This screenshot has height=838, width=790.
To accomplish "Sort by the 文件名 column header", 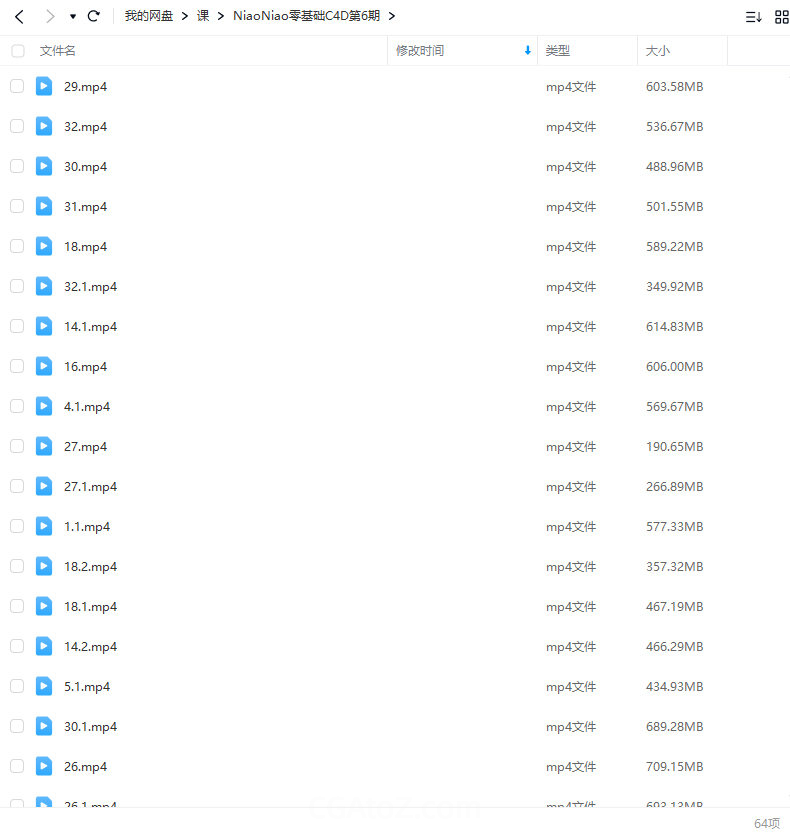I will pos(58,50).
